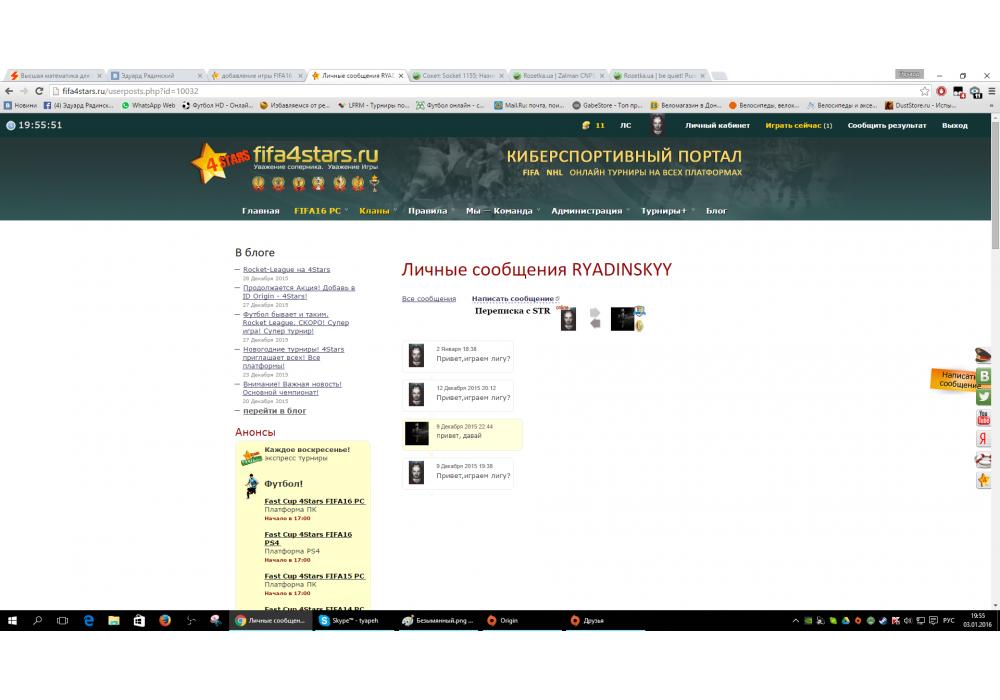This screenshot has width=1000, height=700.
Task: Switch to the Rozetka.ua Zalman browser tab
Action: point(558,75)
